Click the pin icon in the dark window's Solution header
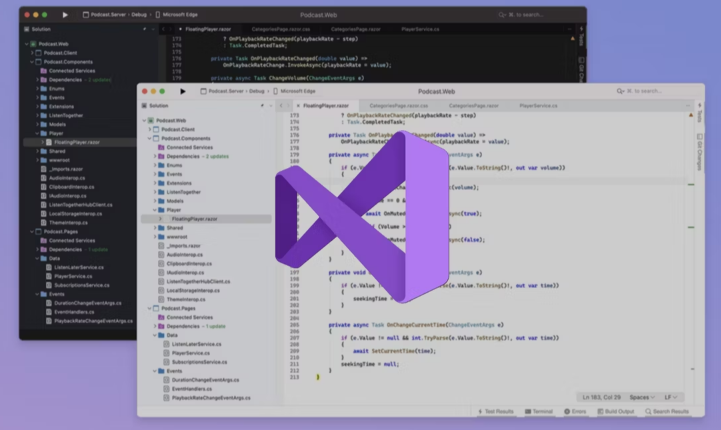 144,29
